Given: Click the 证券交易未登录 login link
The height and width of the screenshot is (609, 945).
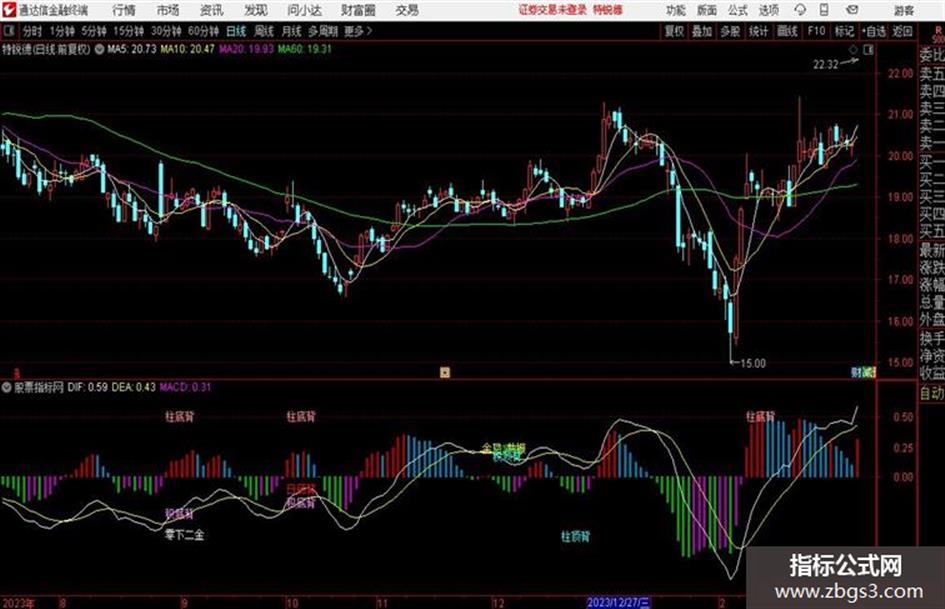Looking at the screenshot, I should click(x=553, y=10).
